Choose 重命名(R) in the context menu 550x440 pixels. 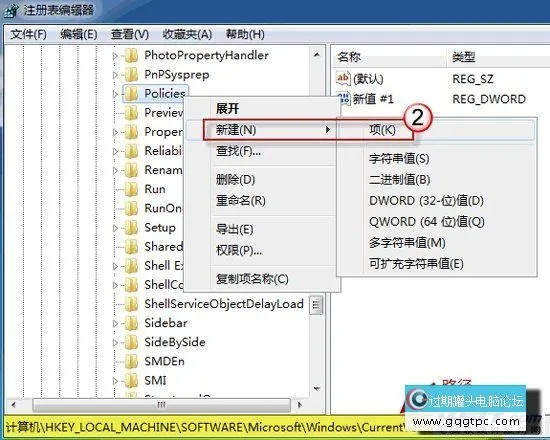tap(261, 201)
